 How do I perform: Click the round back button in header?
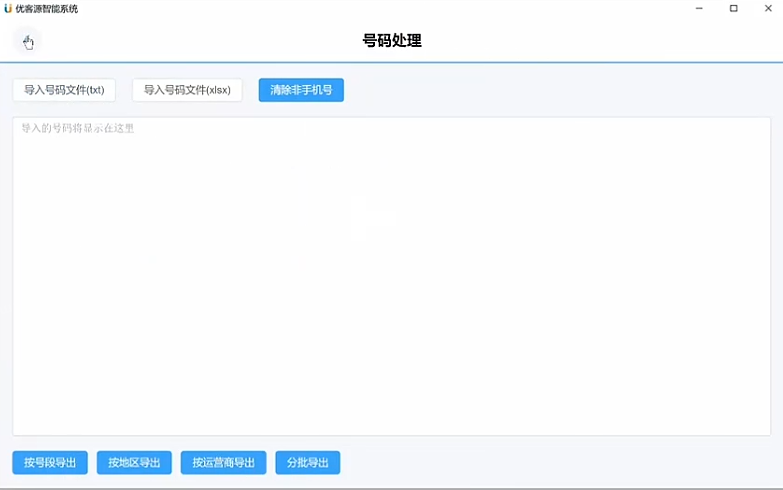27,42
